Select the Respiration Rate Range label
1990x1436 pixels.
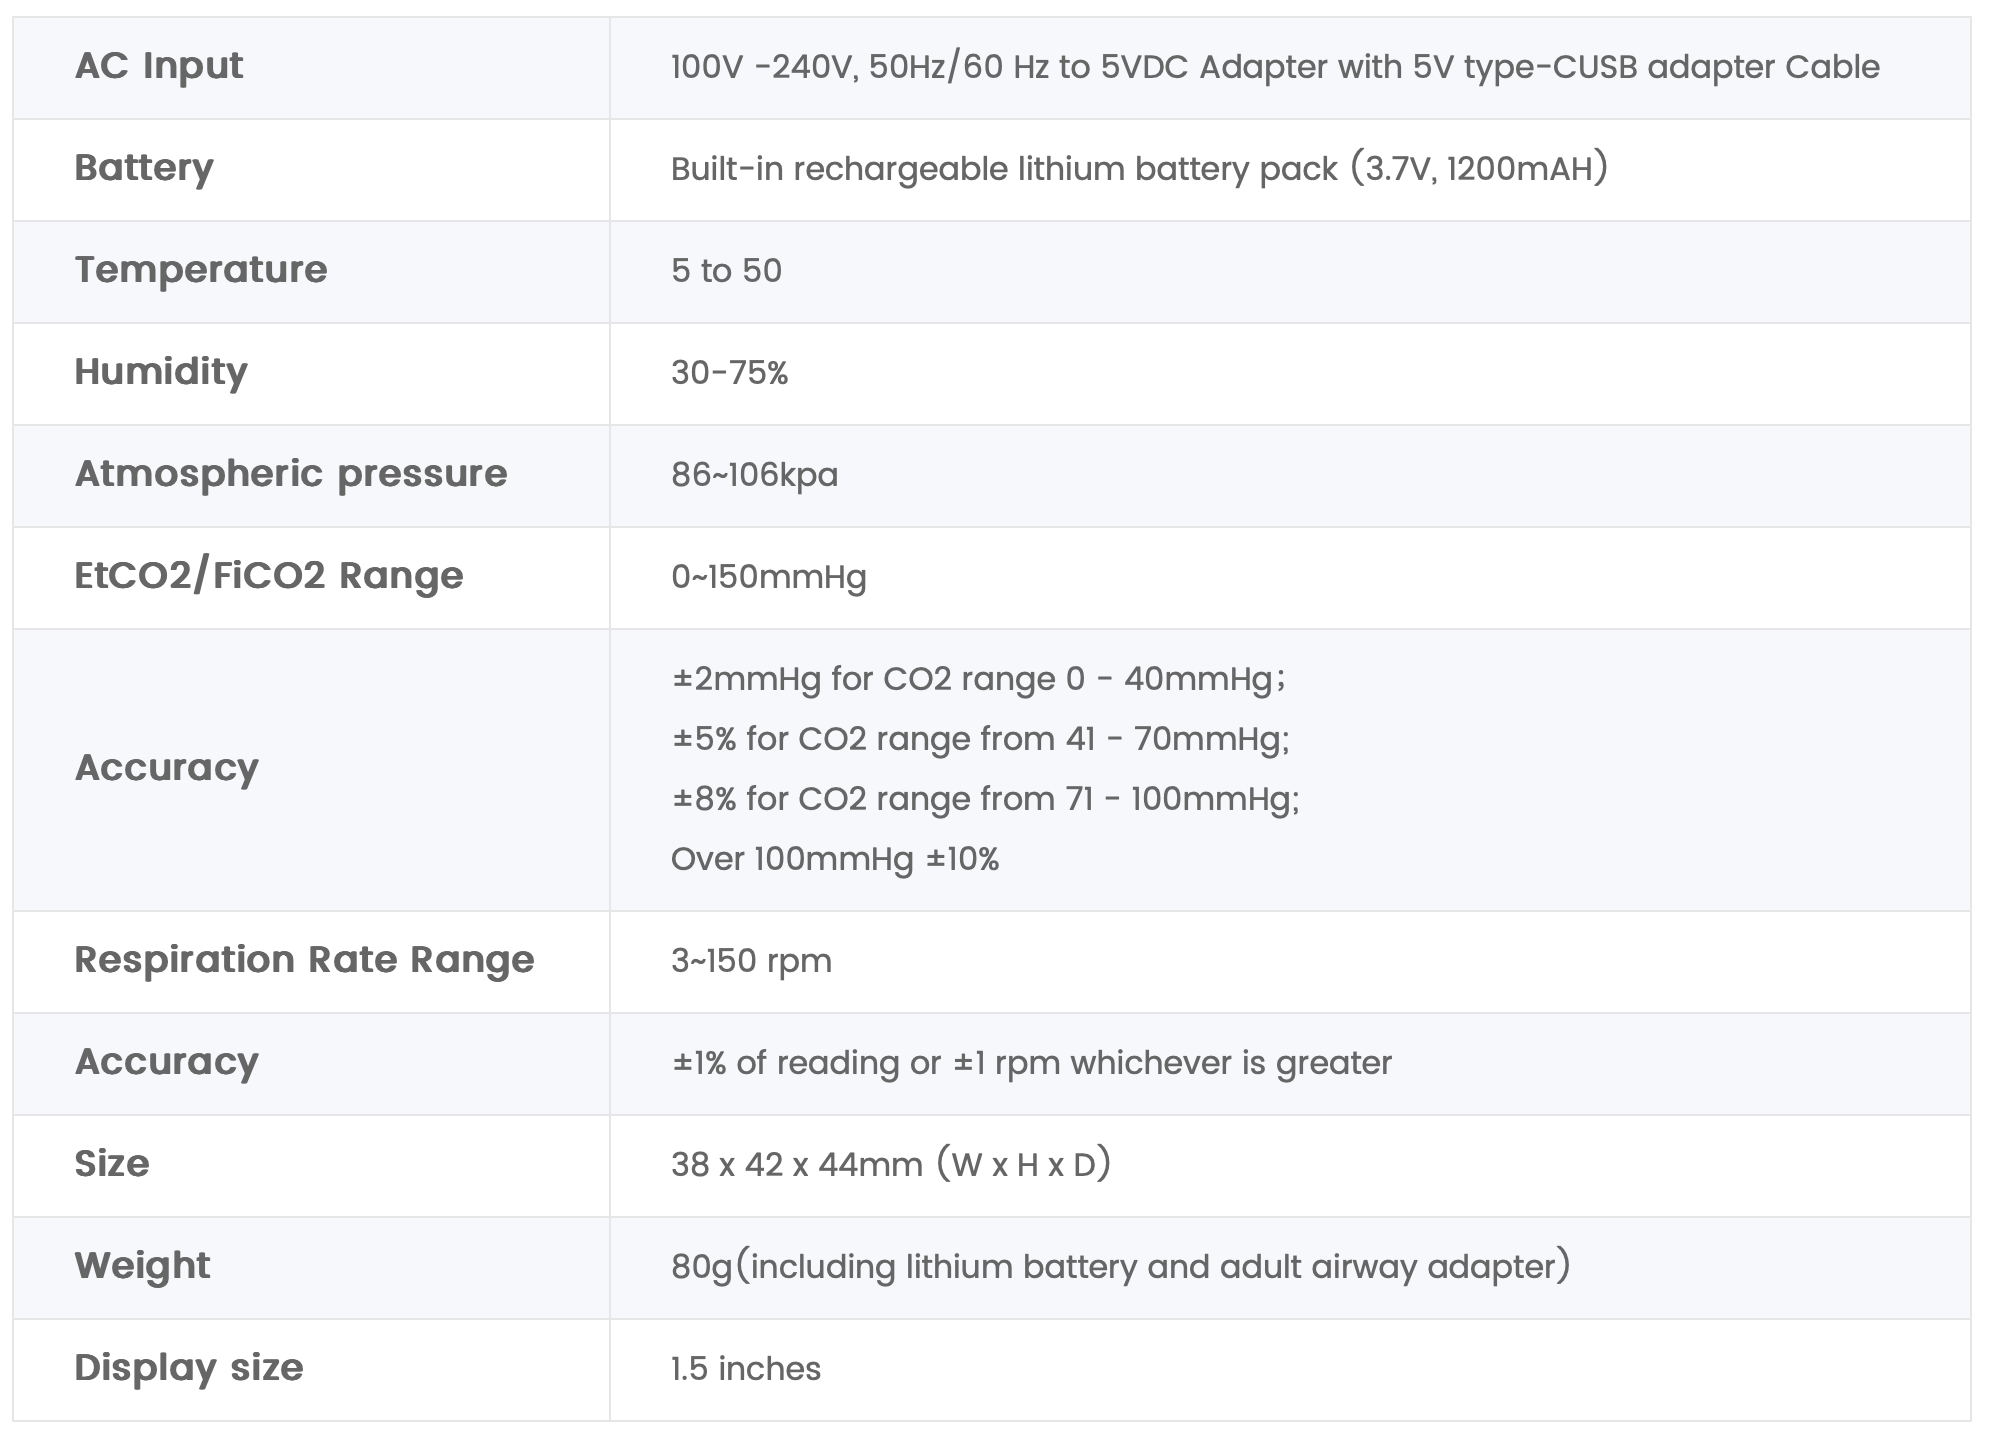coord(304,960)
